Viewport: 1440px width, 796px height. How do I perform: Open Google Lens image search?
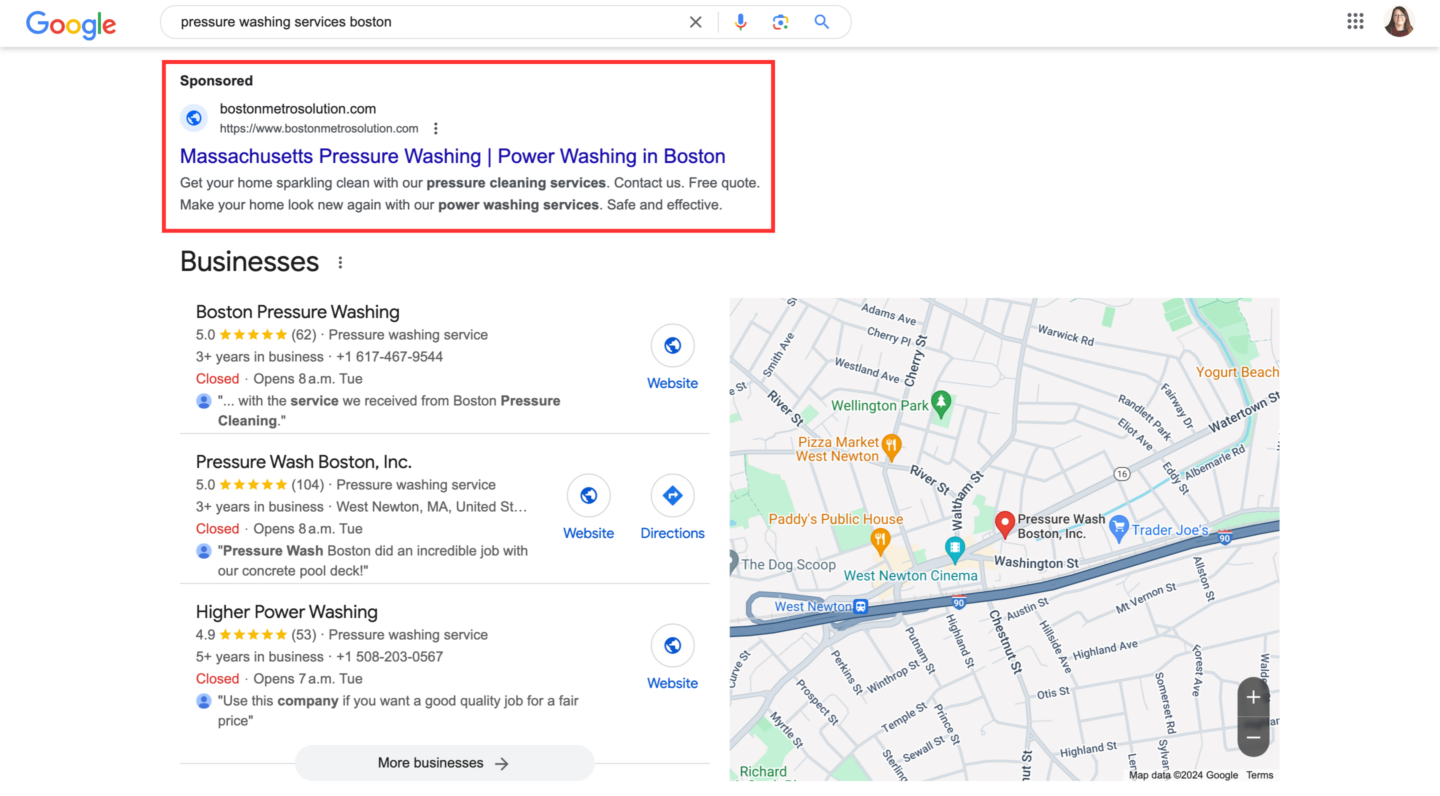(x=780, y=21)
